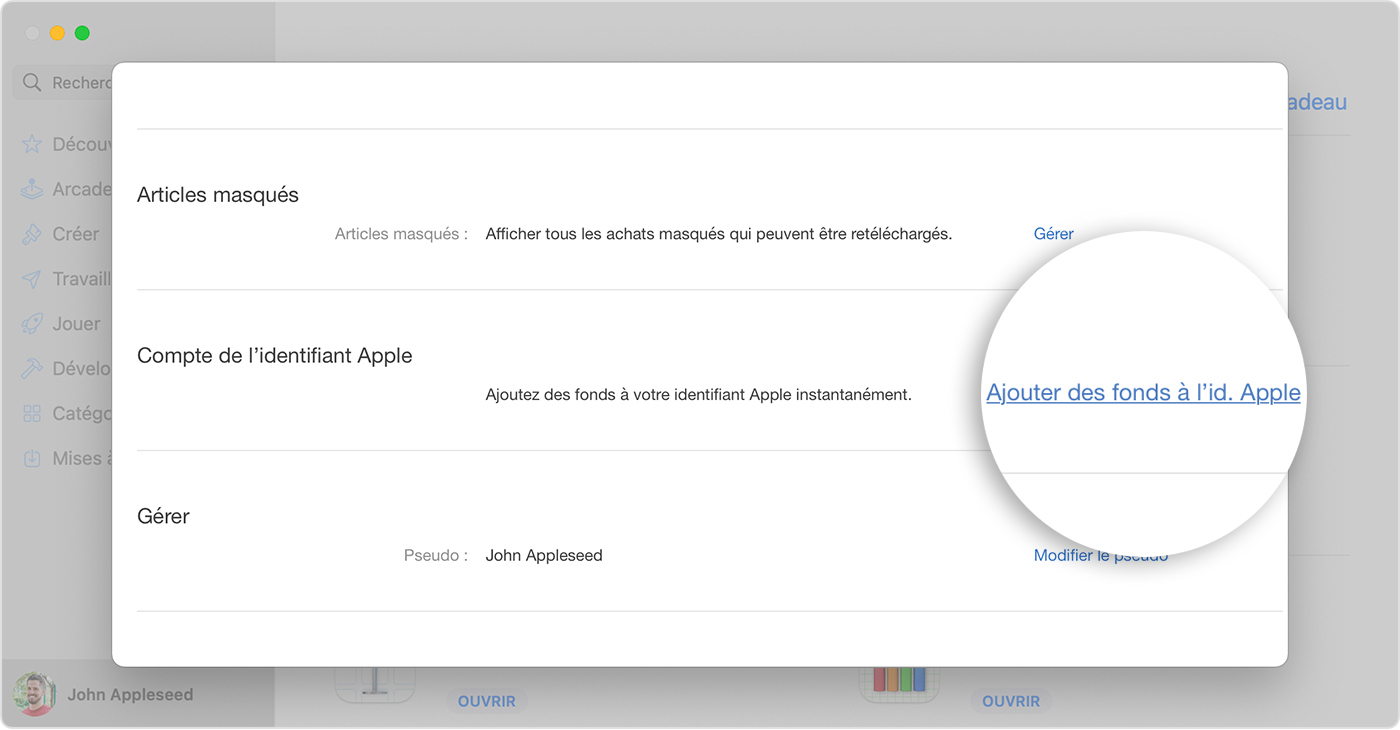Select the Travailler paper plane icon

tap(32, 279)
